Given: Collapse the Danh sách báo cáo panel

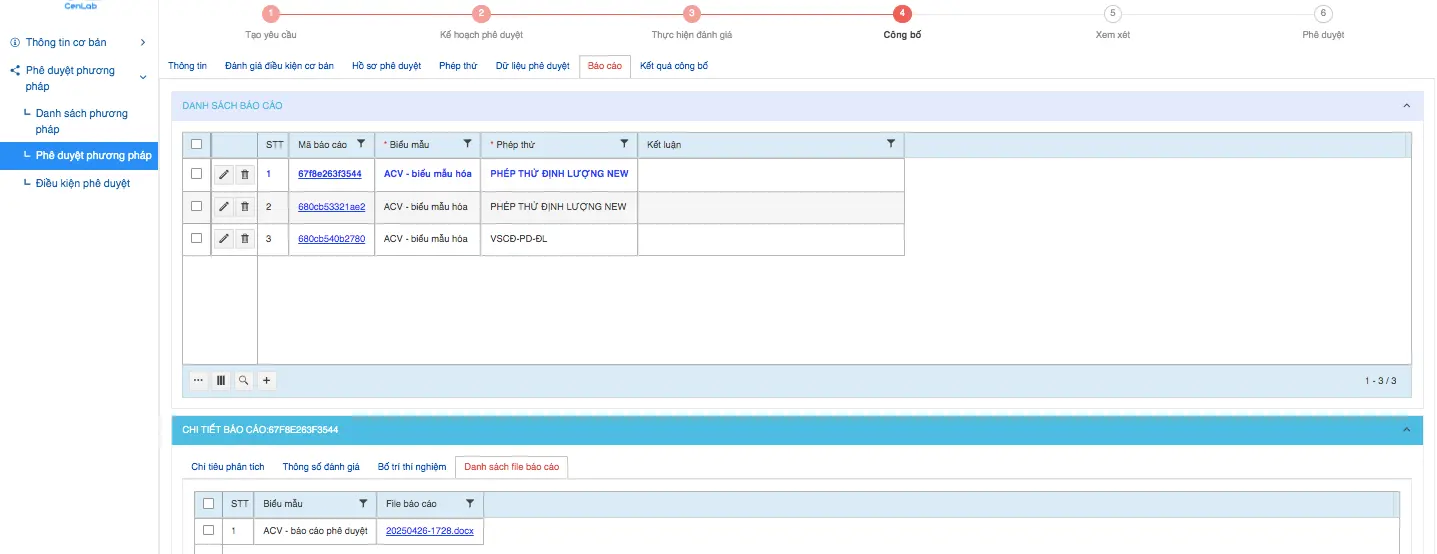Looking at the screenshot, I should coord(1406,106).
